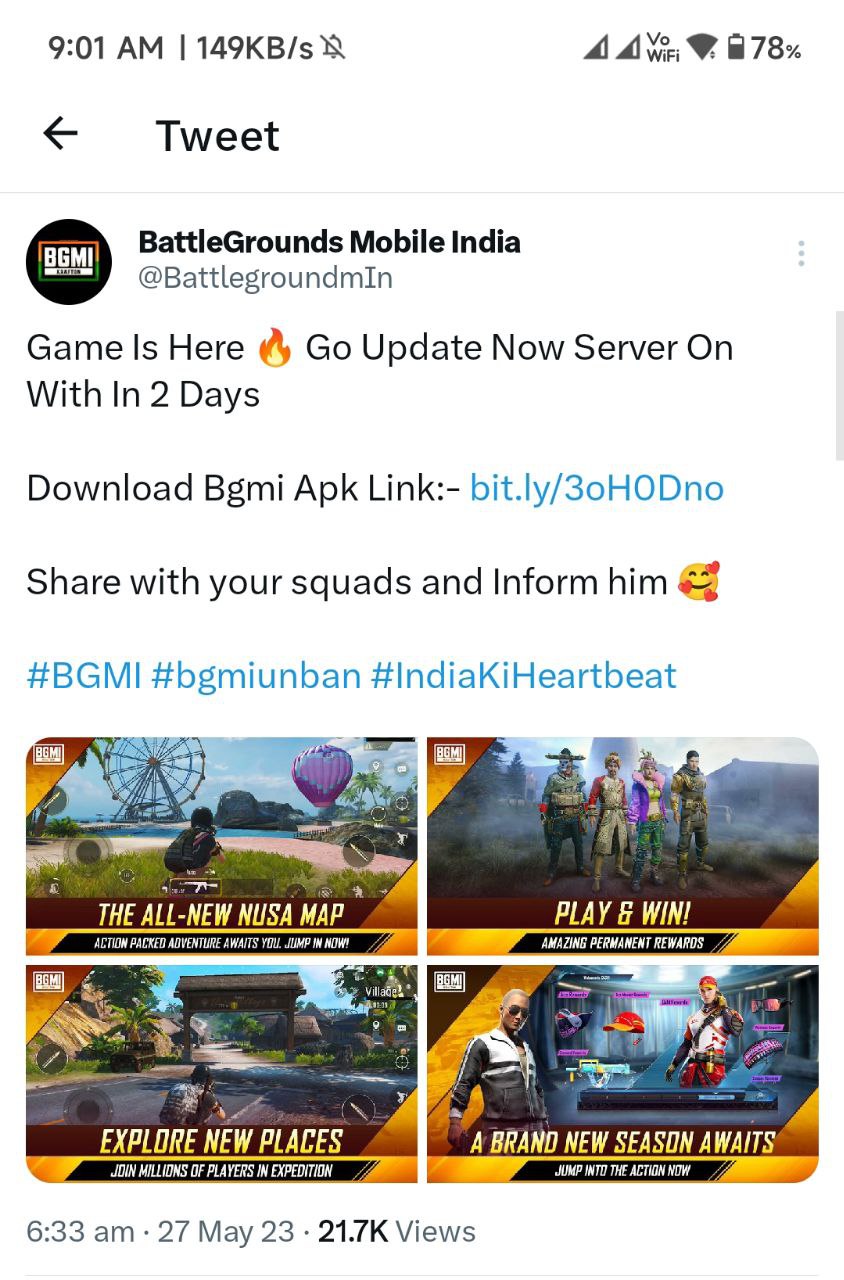
Task: Tap the #BGMI hashtag
Action: [x=84, y=675]
